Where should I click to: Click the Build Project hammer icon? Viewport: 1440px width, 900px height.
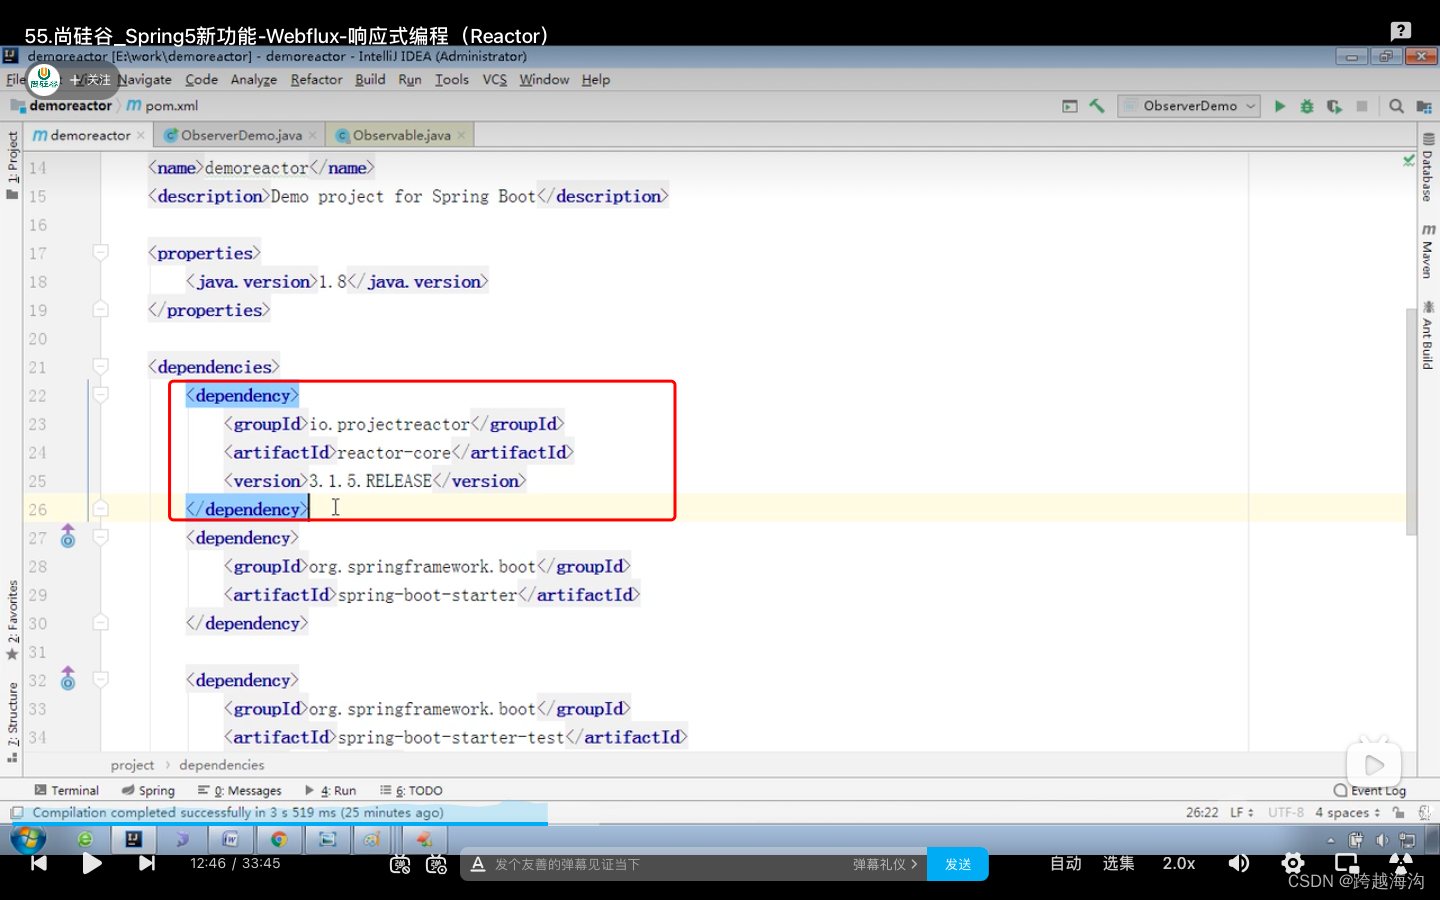click(1097, 105)
